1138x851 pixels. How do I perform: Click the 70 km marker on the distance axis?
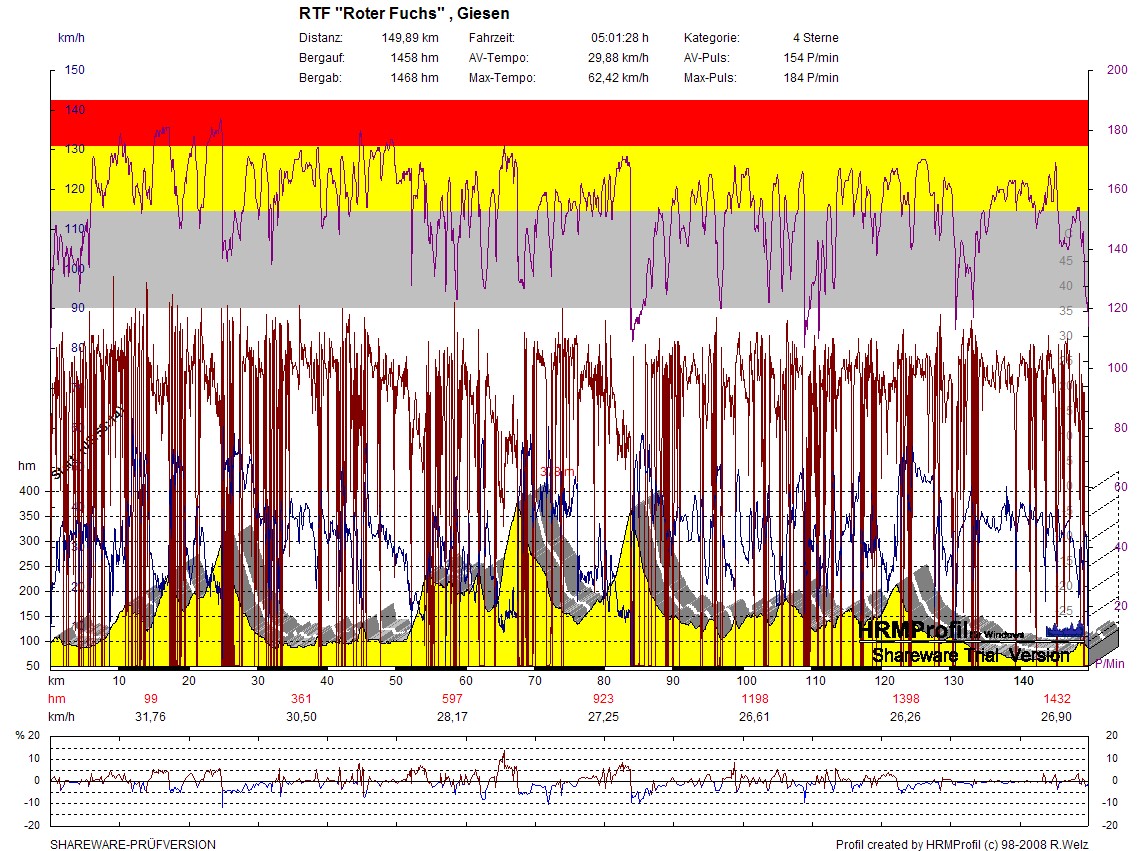(x=535, y=681)
